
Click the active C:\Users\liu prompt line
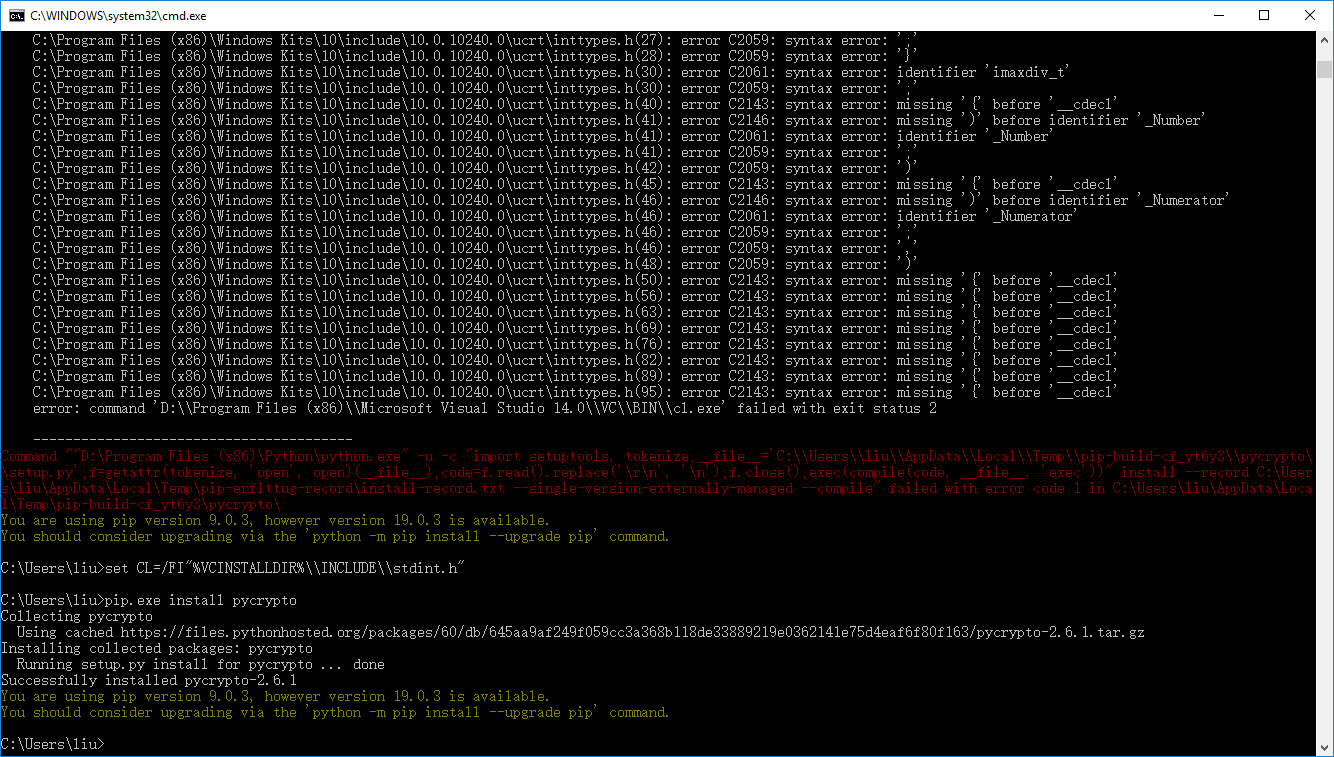pos(55,743)
